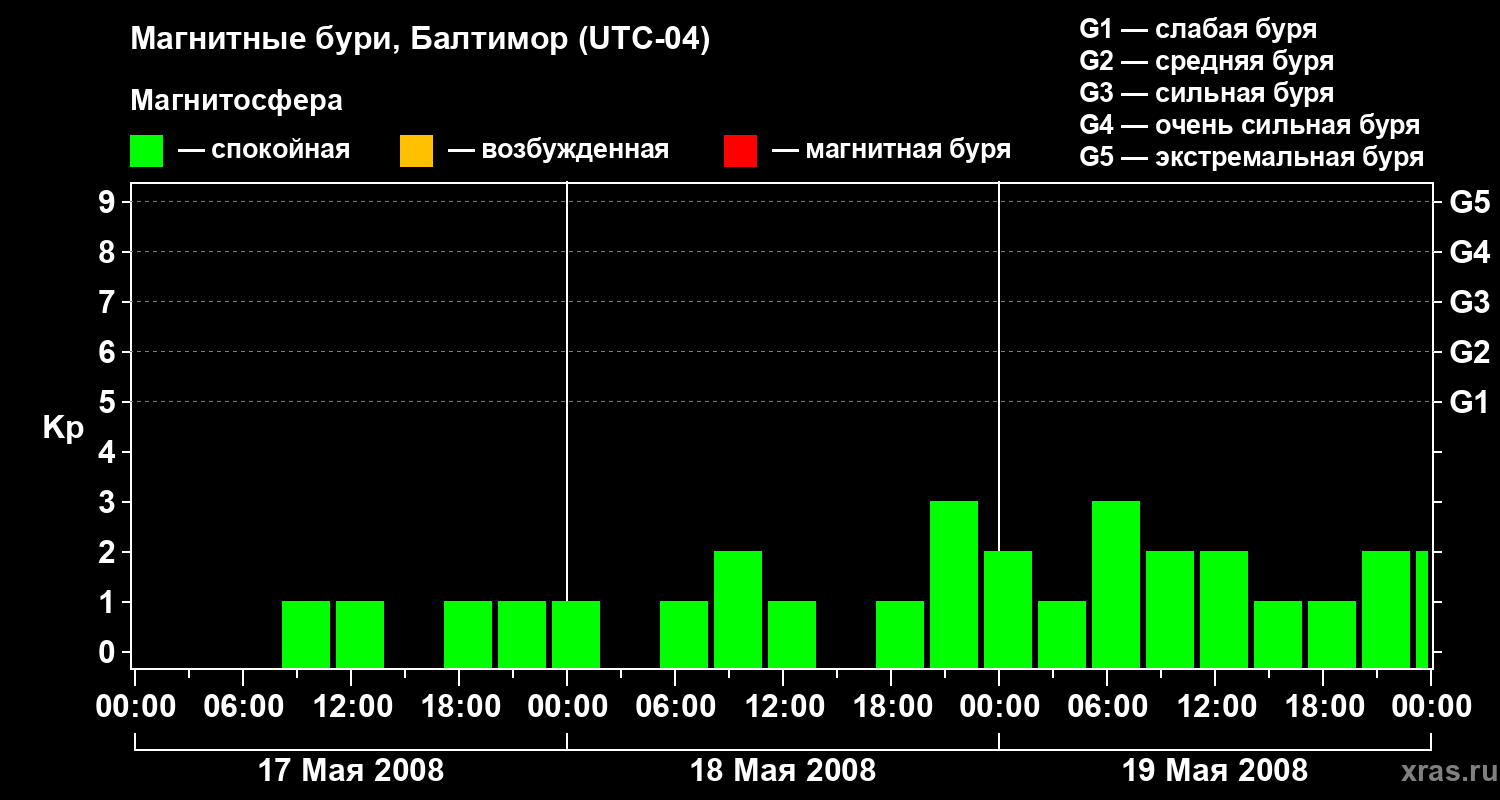Click the 'G5 — экстремальная буря' legend line

1252,157
